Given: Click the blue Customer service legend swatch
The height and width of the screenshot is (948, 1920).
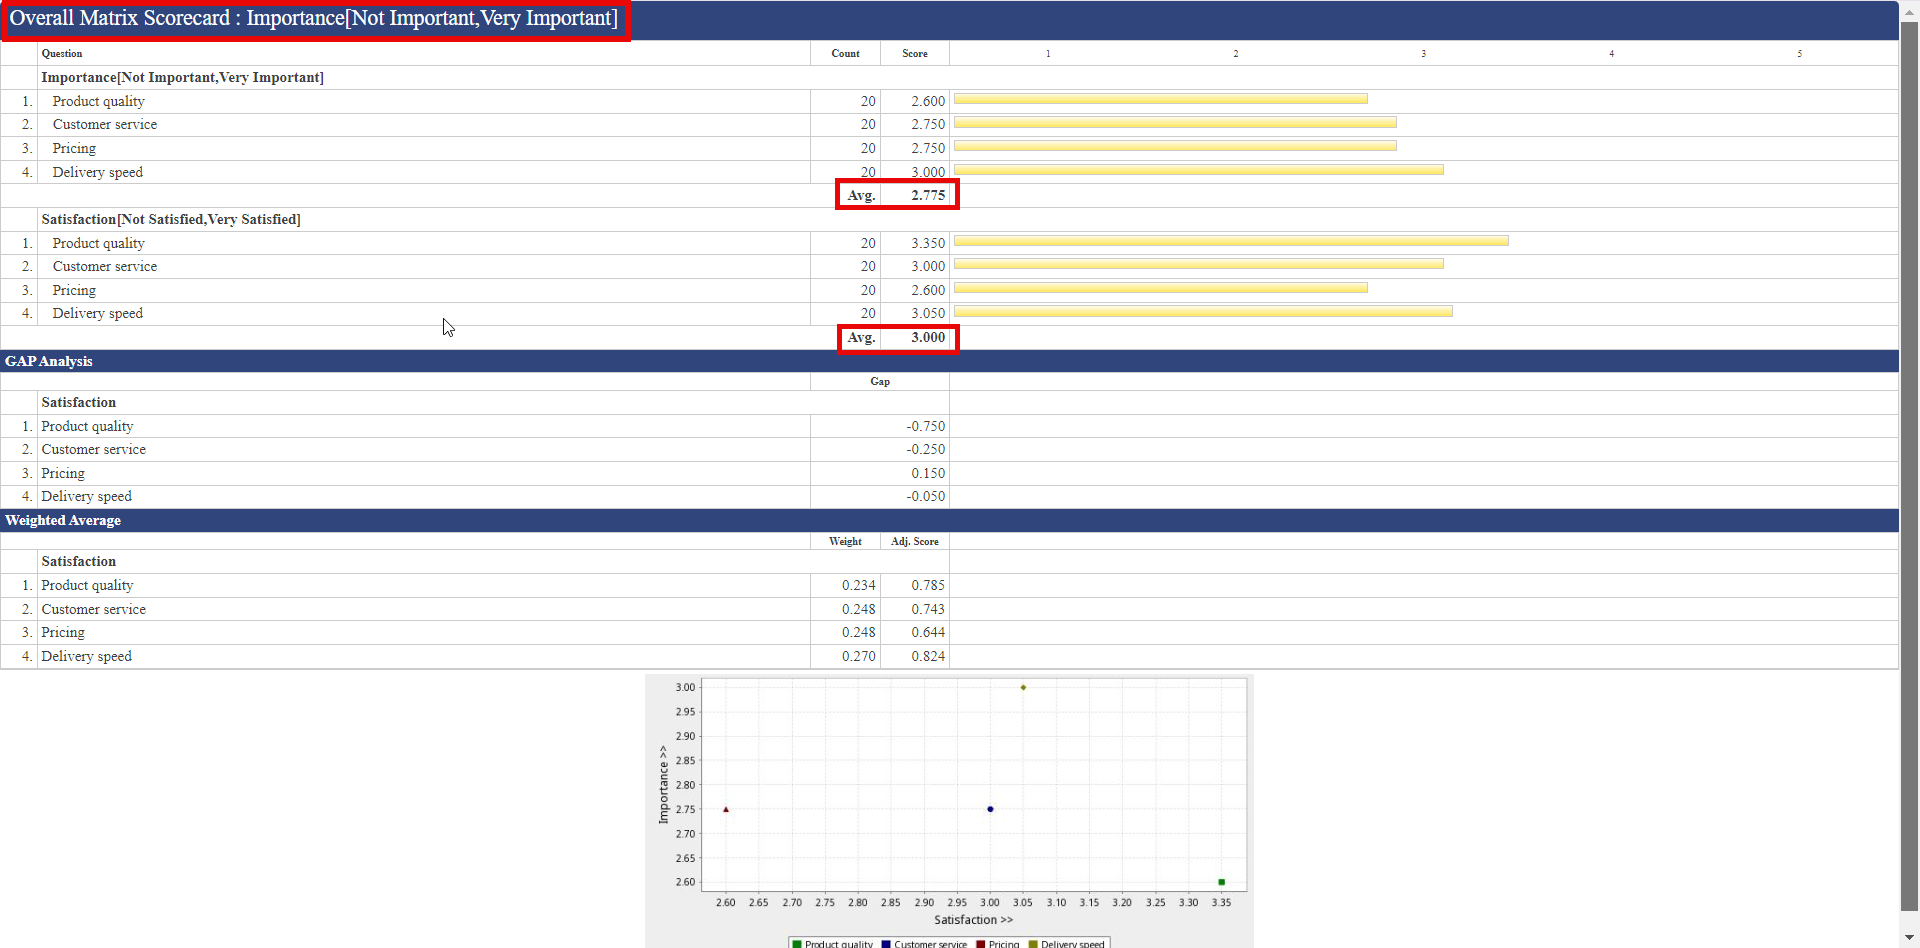Looking at the screenshot, I should click(x=886, y=944).
